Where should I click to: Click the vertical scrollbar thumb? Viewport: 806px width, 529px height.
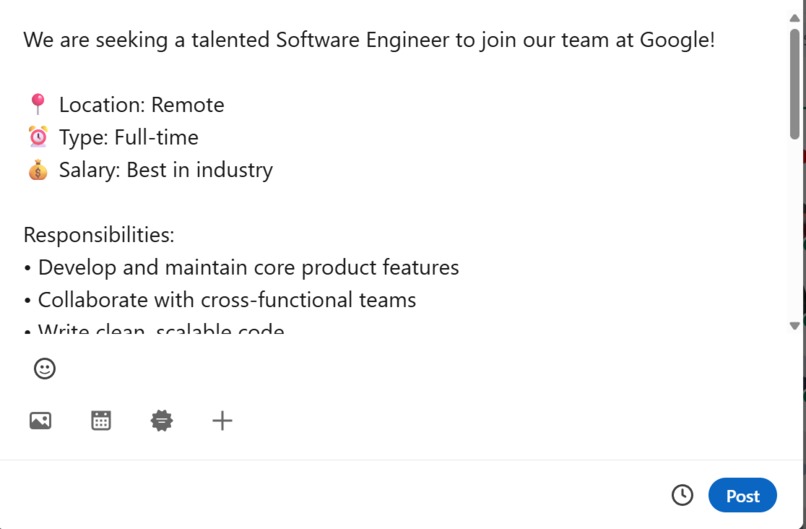pyautogui.click(x=795, y=83)
